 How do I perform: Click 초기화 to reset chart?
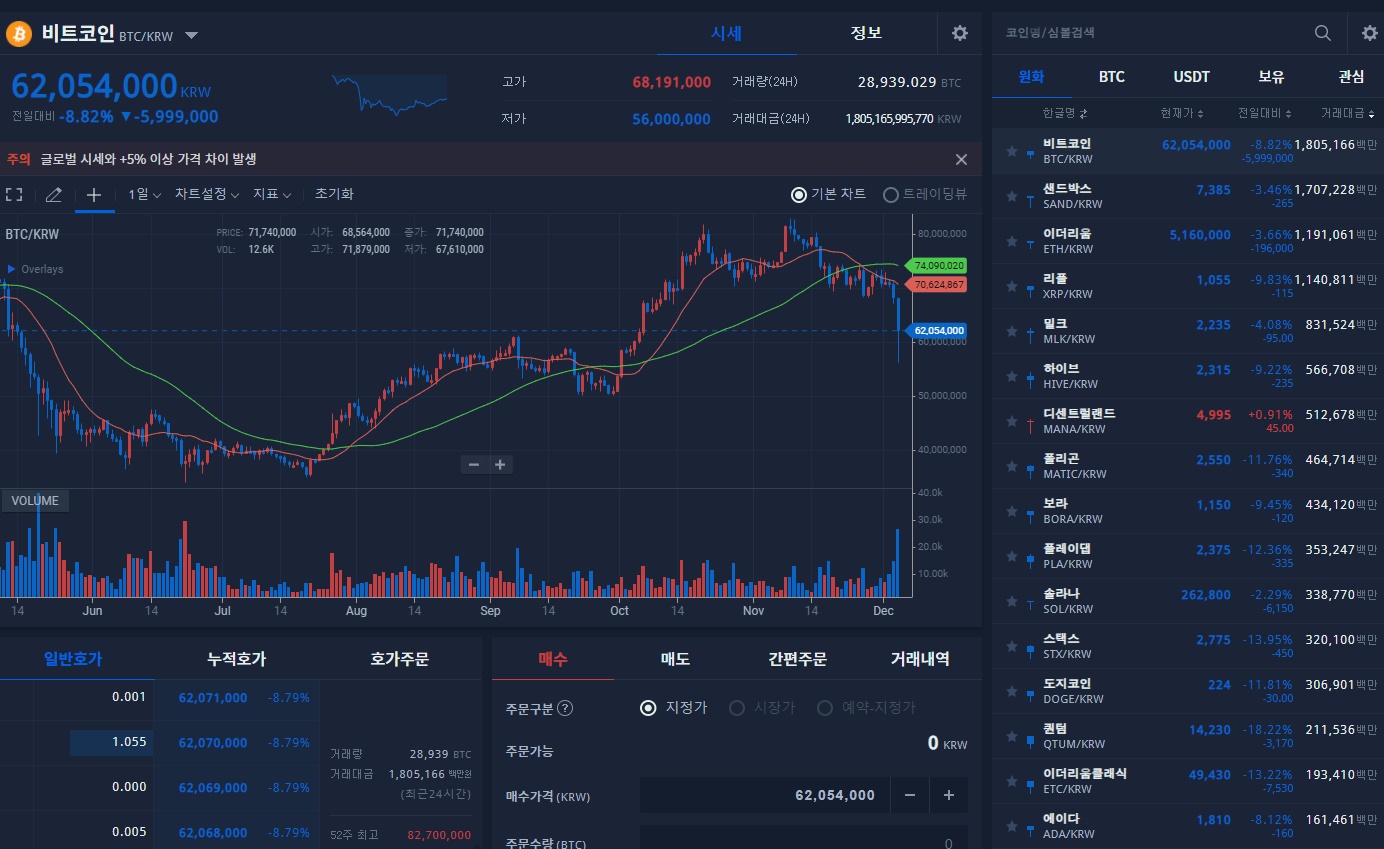[x=334, y=194]
